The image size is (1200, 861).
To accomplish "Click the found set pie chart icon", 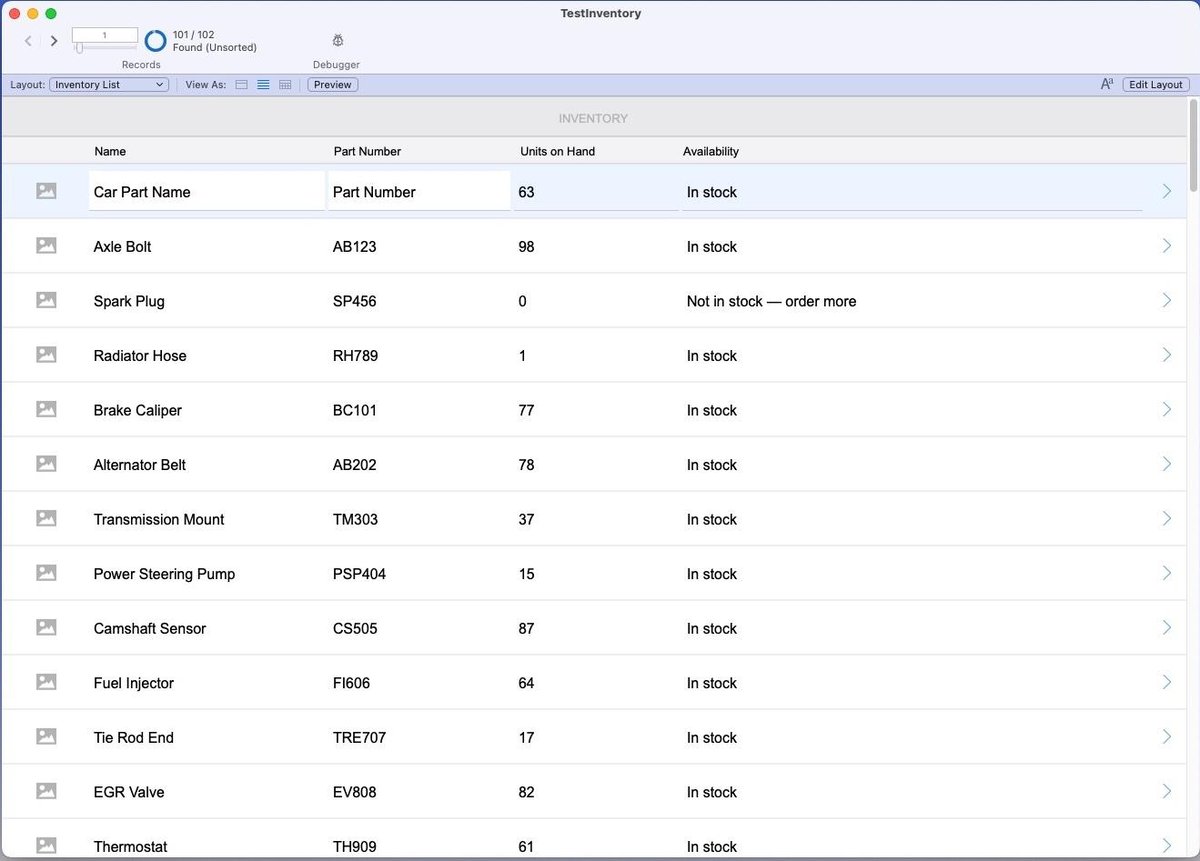I will coord(155,40).
